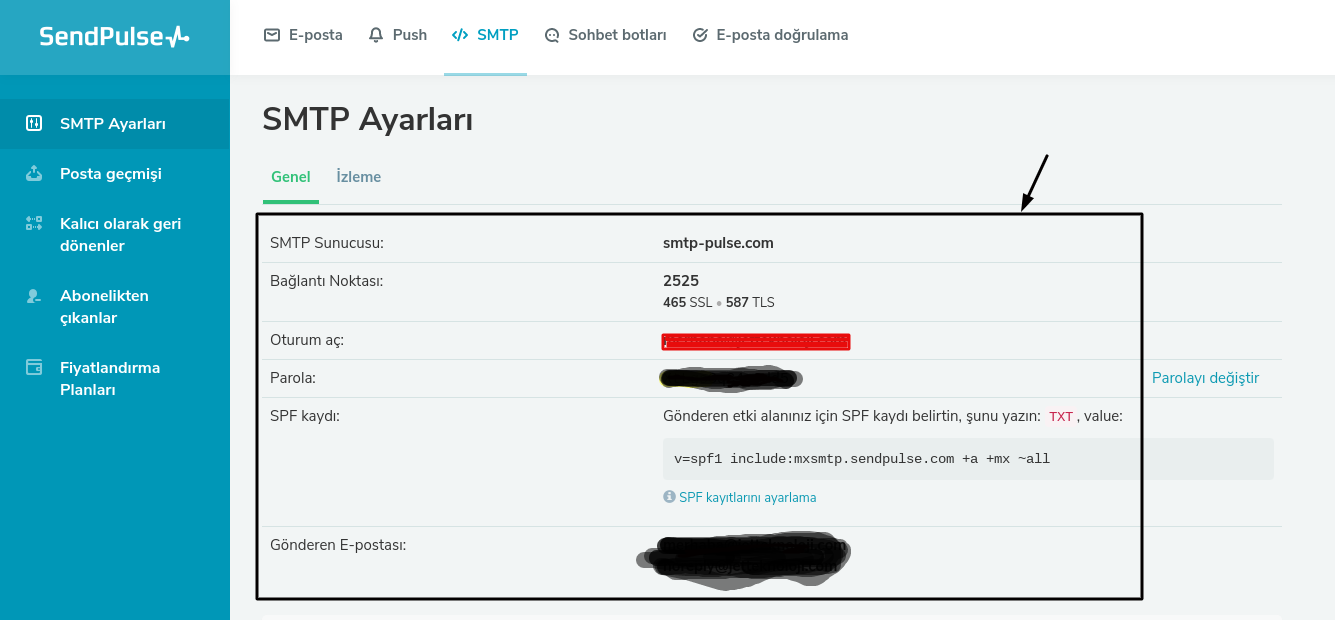
Task: Open SMTP Ayarları in the sidebar
Action: click(x=115, y=124)
